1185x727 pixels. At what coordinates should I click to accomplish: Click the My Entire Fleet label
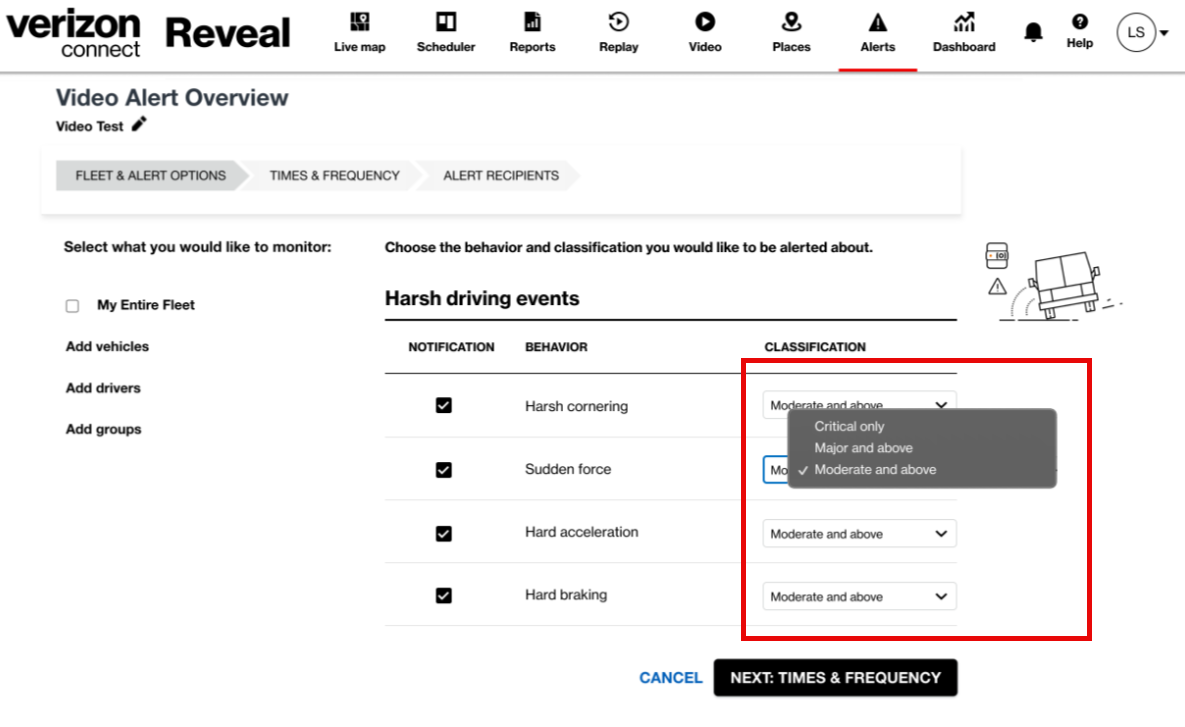(x=146, y=305)
